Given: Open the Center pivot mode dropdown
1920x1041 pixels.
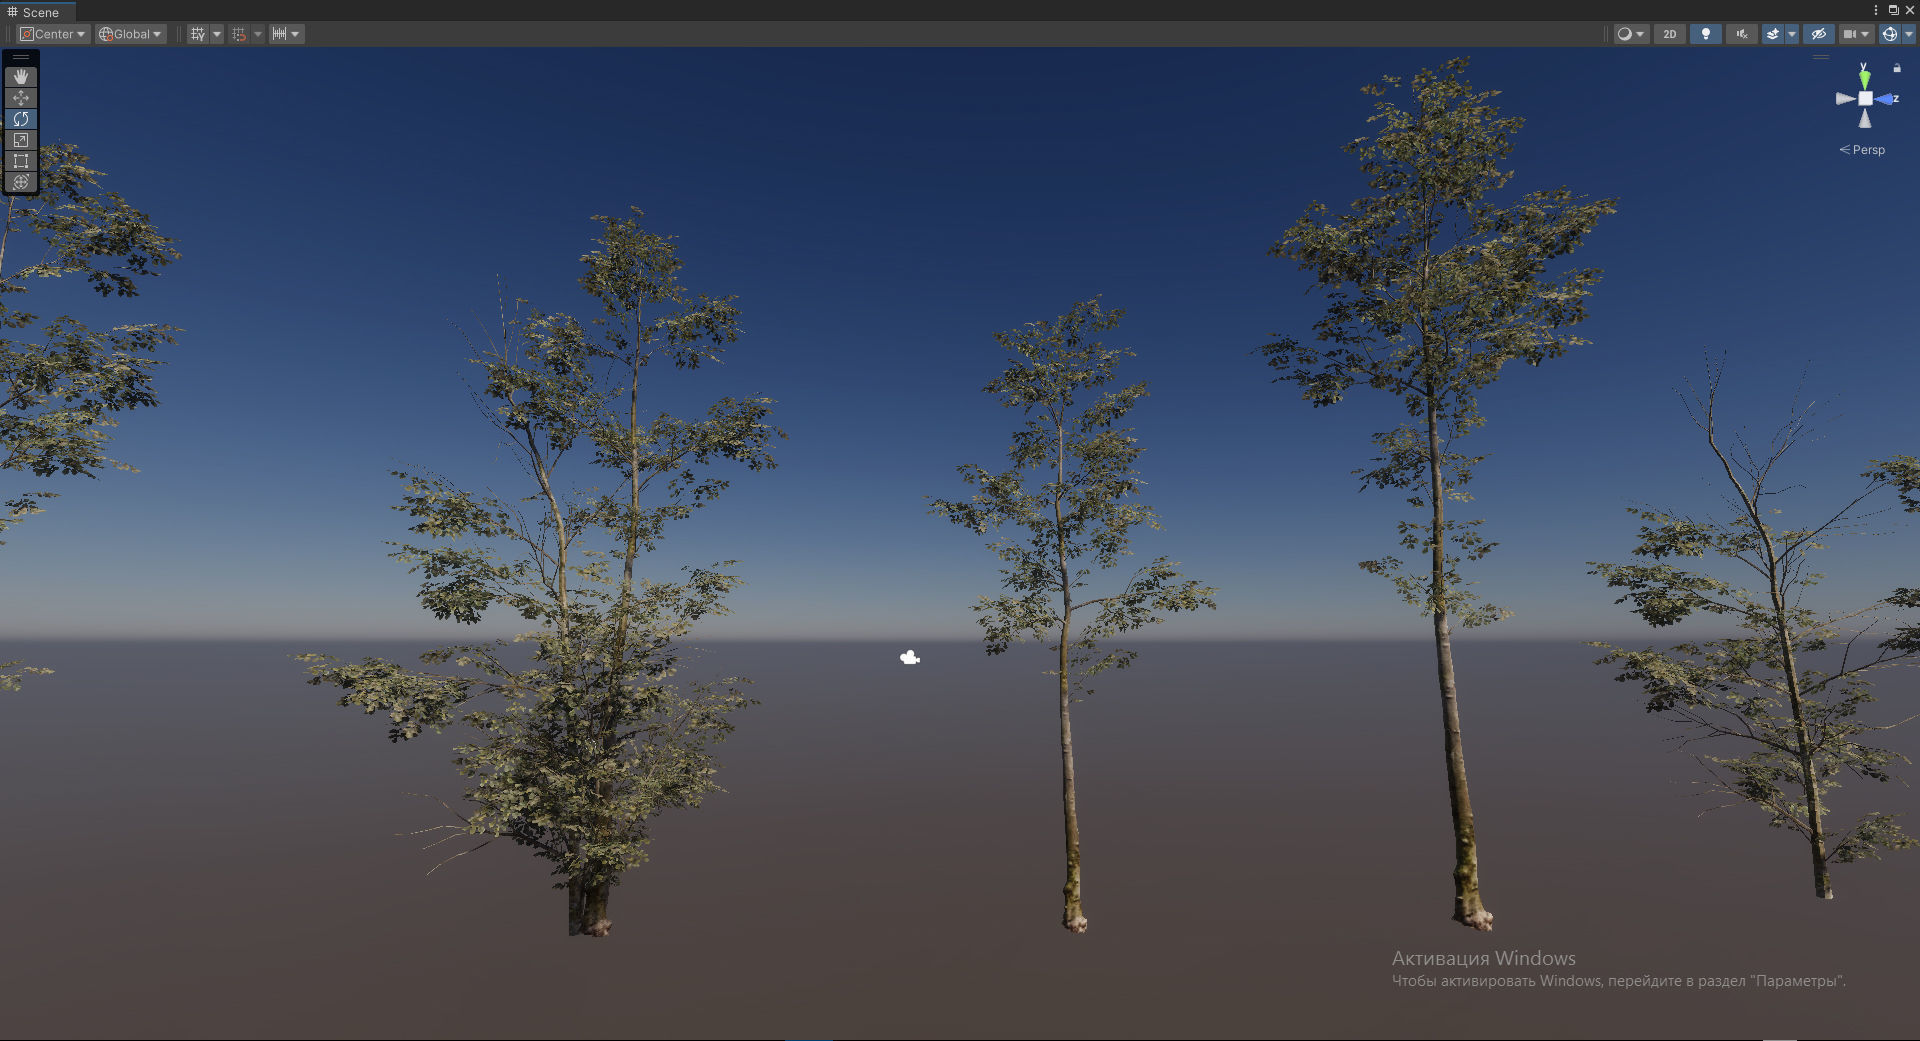Looking at the screenshot, I should (x=53, y=34).
